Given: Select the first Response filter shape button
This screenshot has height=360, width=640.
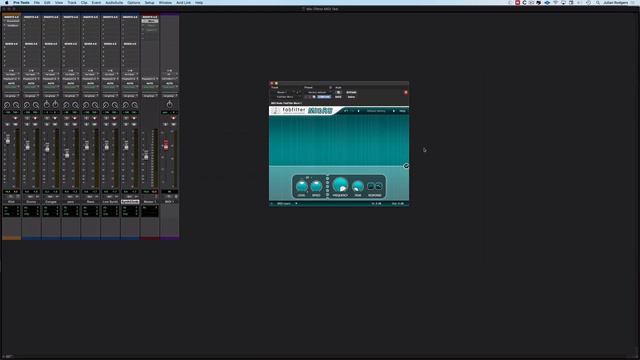Looking at the screenshot, I should pyautogui.click(x=370, y=187).
